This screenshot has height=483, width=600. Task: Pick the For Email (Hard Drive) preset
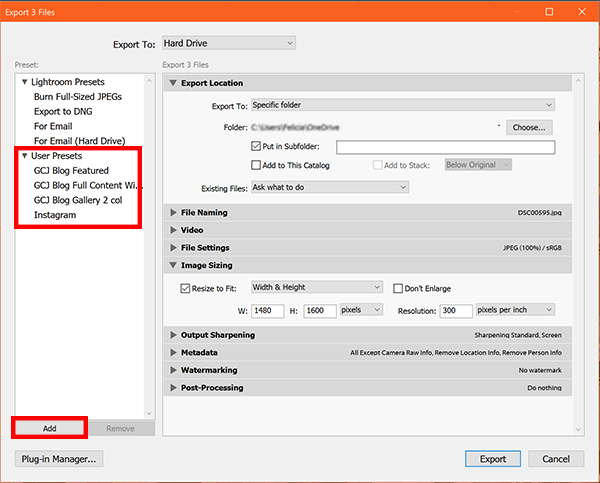pos(80,141)
